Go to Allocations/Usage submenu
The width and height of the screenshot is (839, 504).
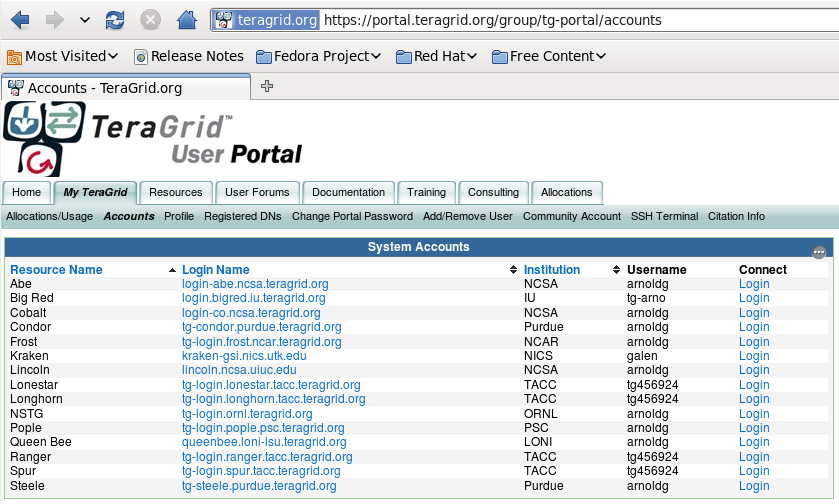click(49, 217)
